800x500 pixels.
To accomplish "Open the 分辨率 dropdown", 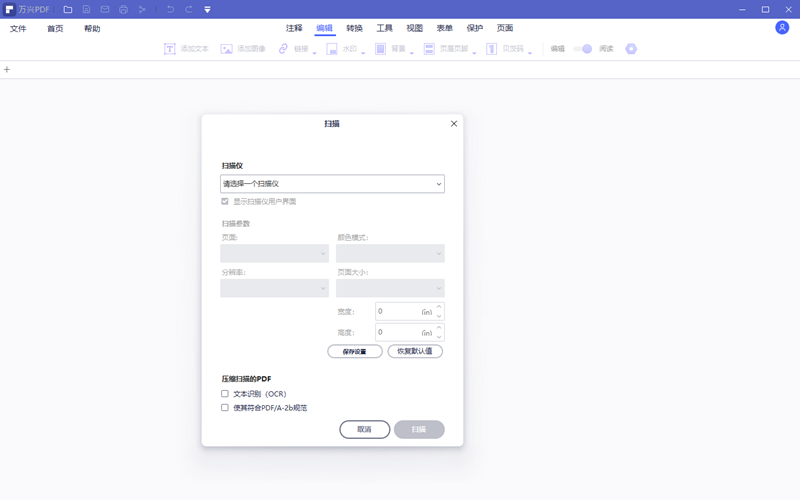I will pos(274,288).
